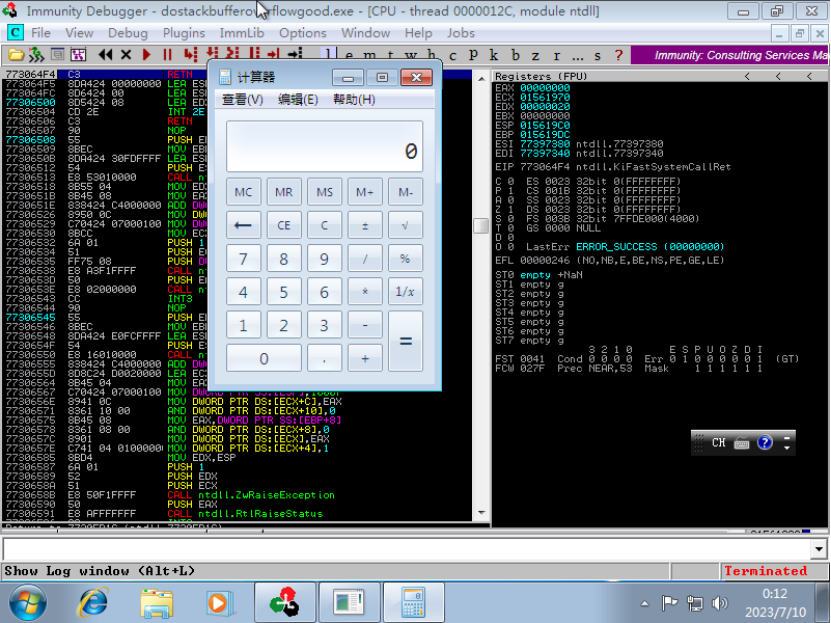Click the calculator equals button
The image size is (831, 623).
click(405, 341)
